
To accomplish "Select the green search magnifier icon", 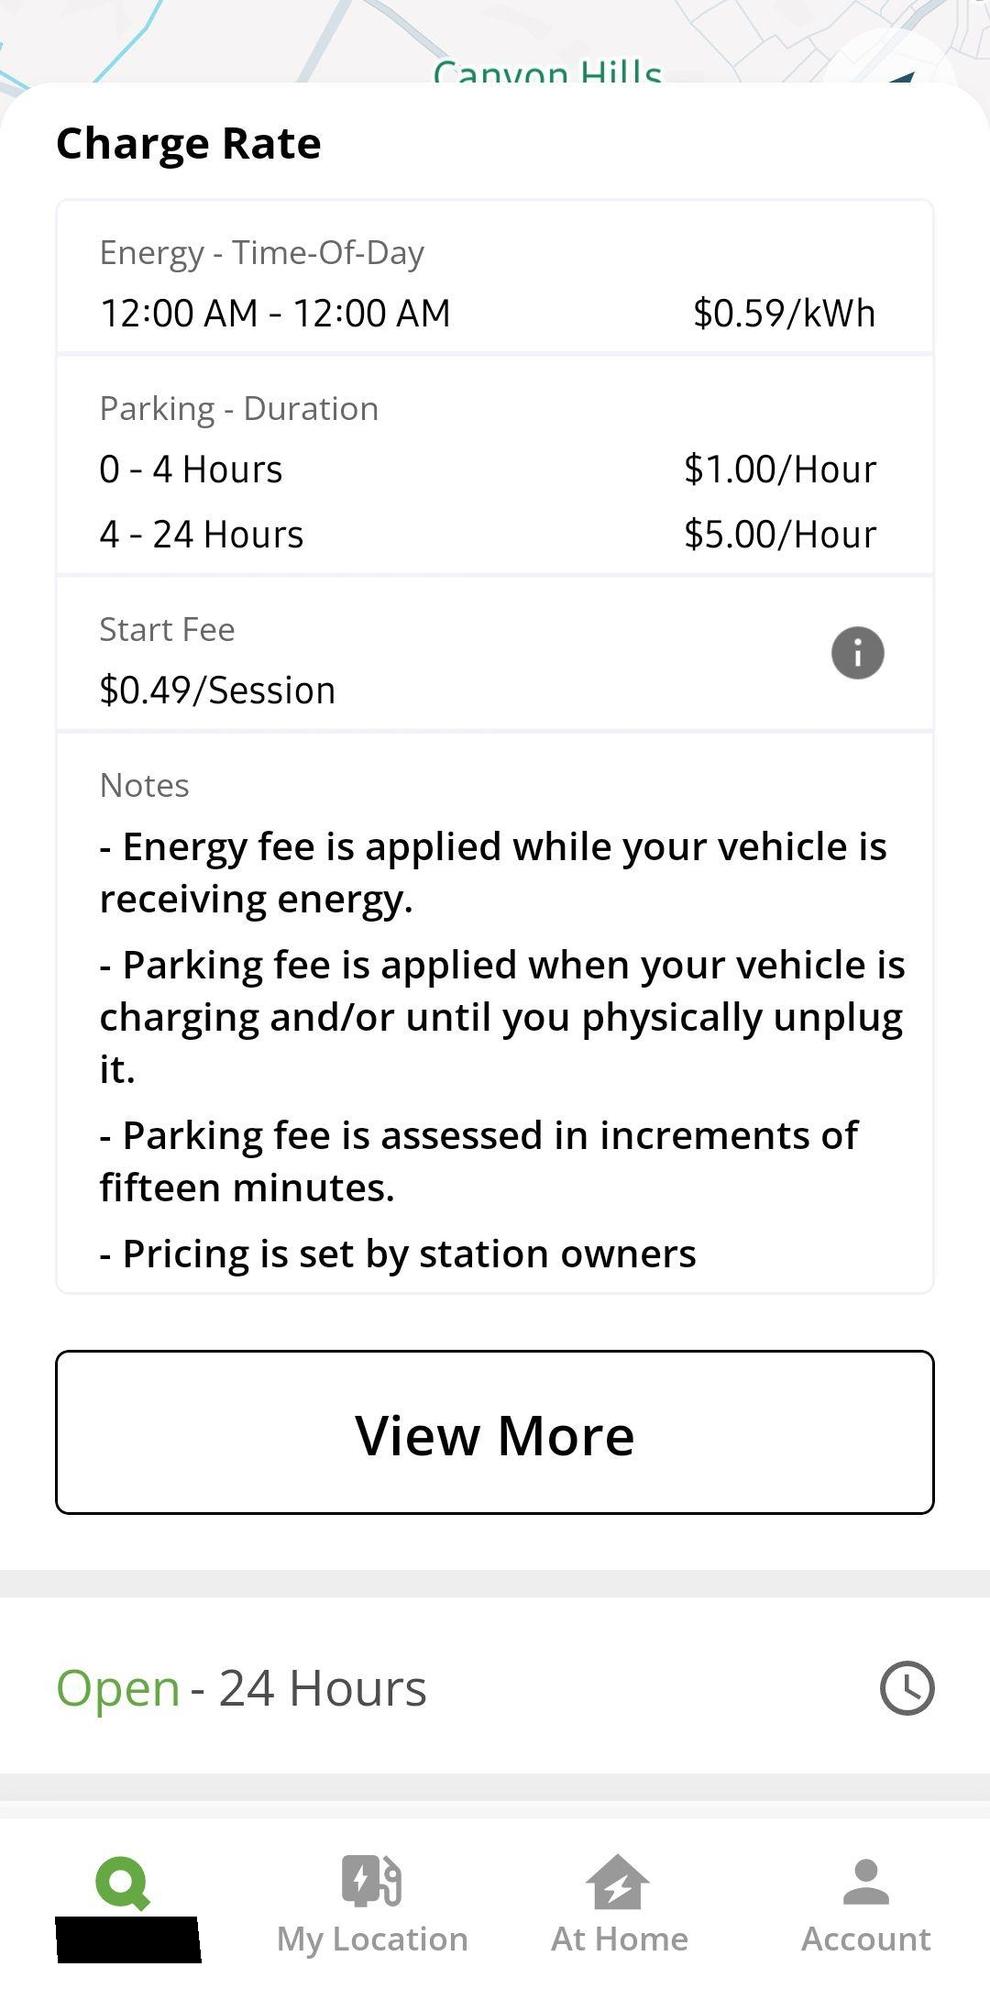I will click(x=123, y=1883).
